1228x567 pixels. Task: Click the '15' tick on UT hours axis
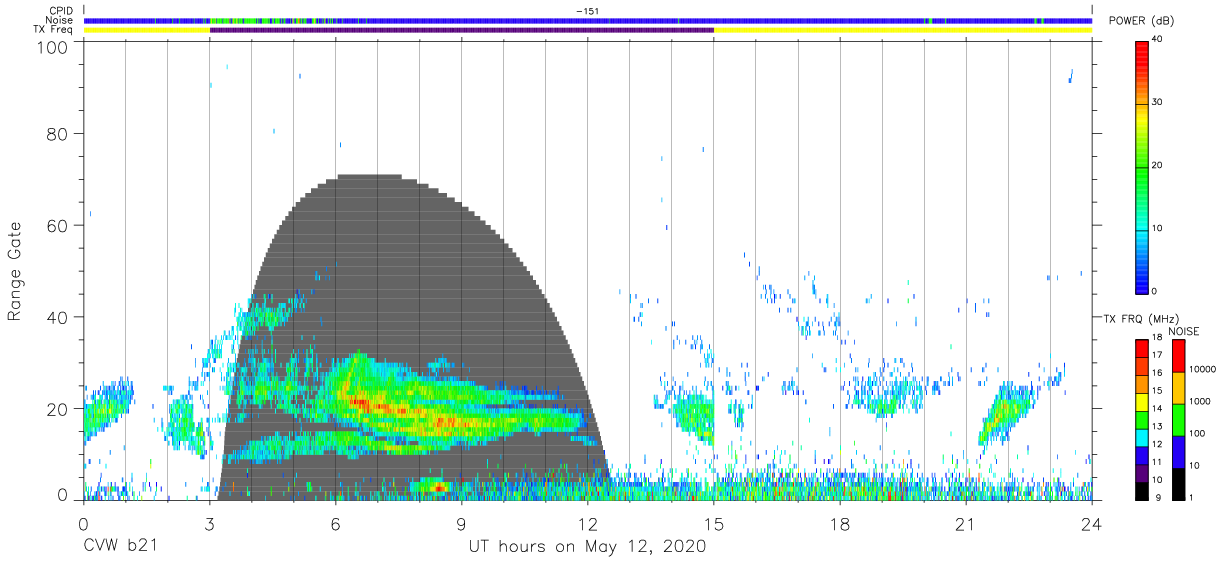[714, 524]
